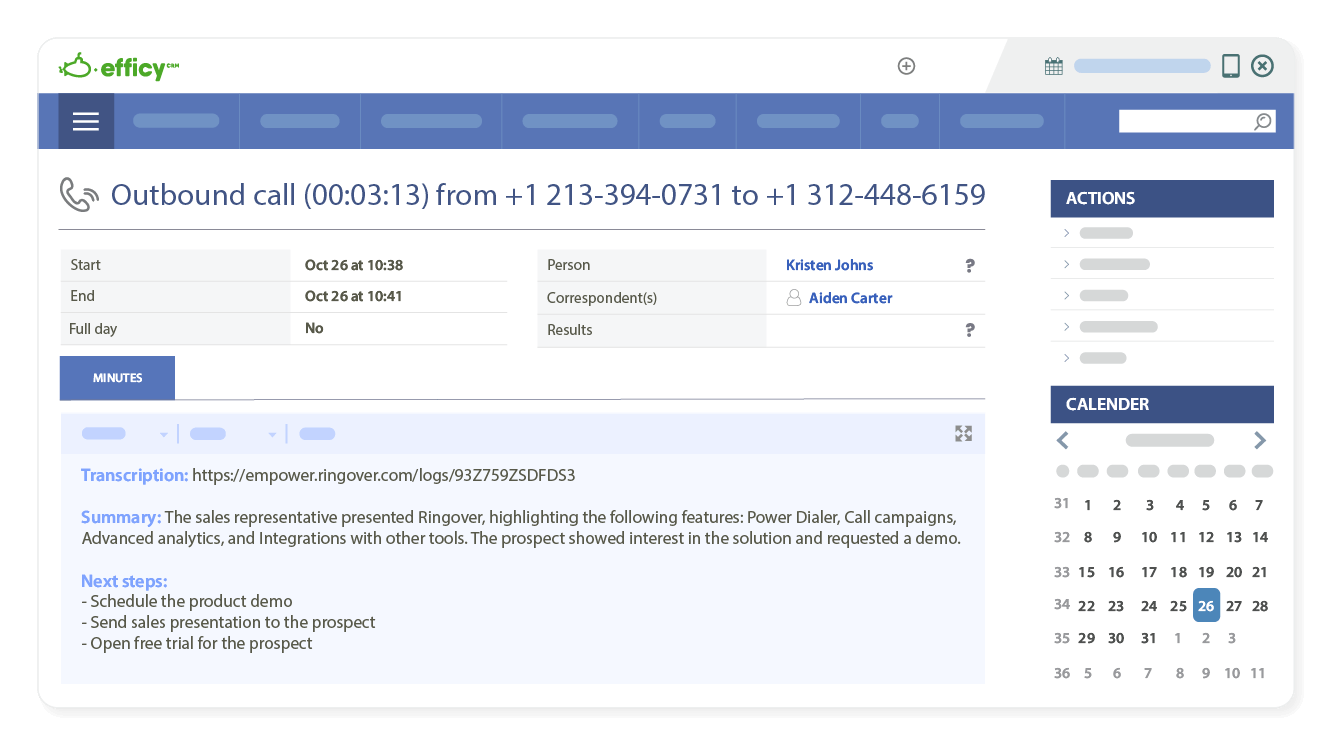
Task: Click the plus icon in the top bar
Action: pos(906,66)
